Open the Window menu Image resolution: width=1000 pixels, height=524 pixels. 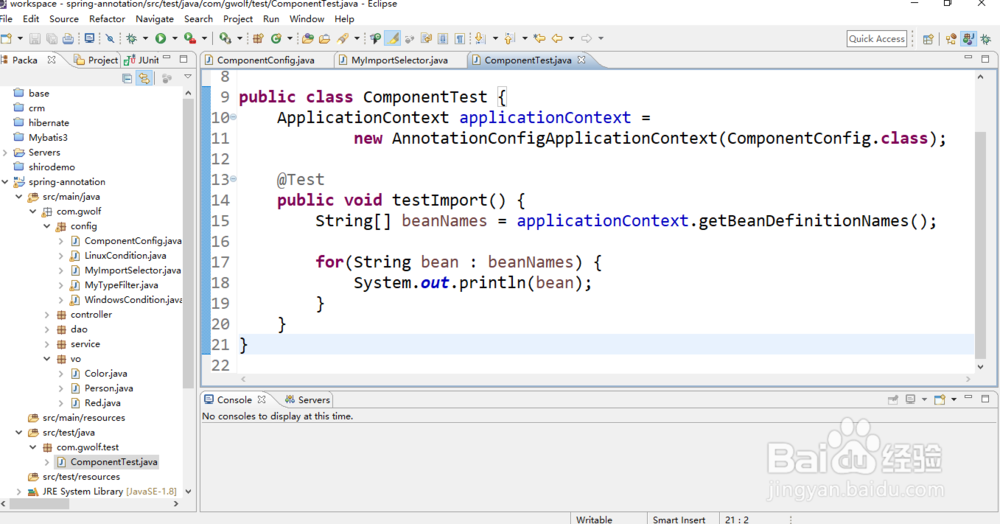click(307, 19)
